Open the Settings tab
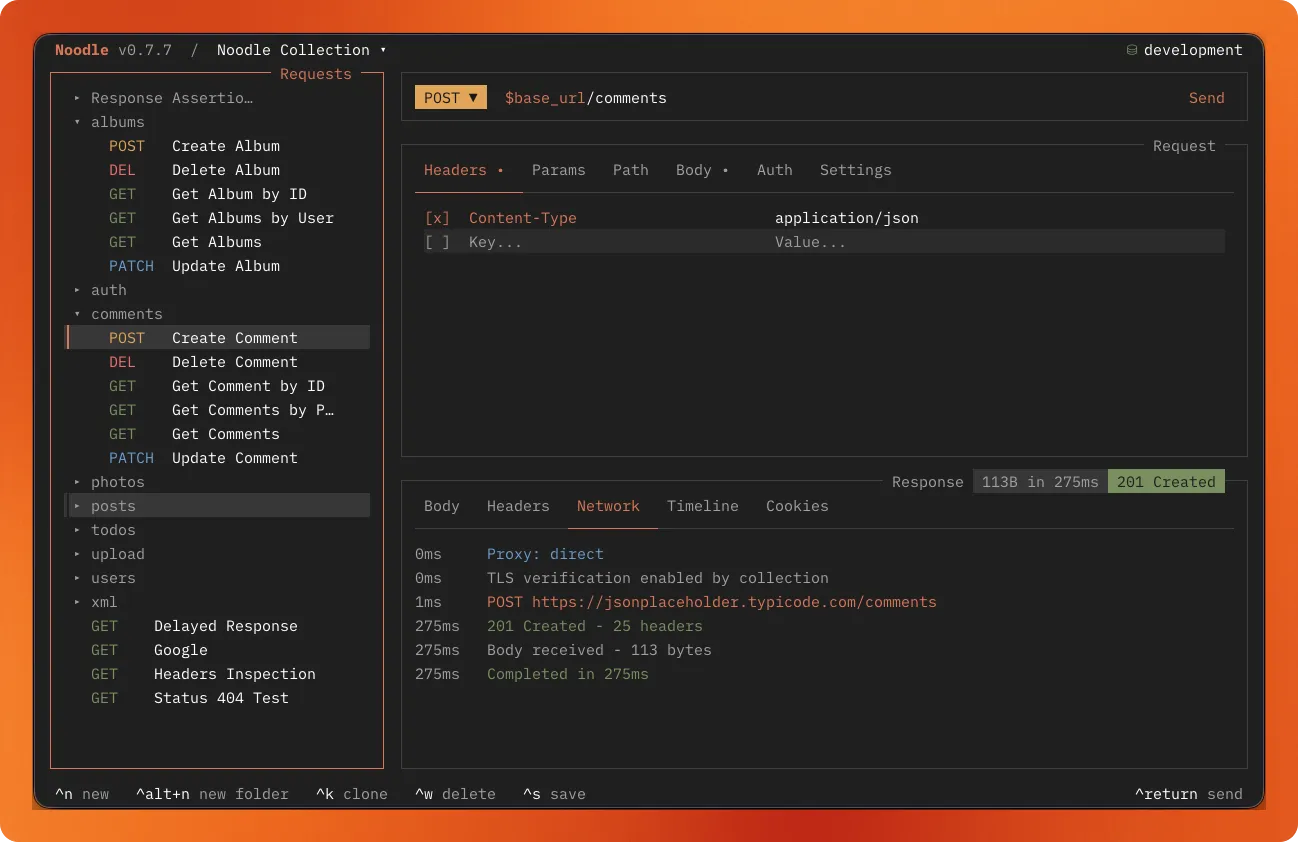Screen dimensions: 1298x842 click(x=855, y=170)
